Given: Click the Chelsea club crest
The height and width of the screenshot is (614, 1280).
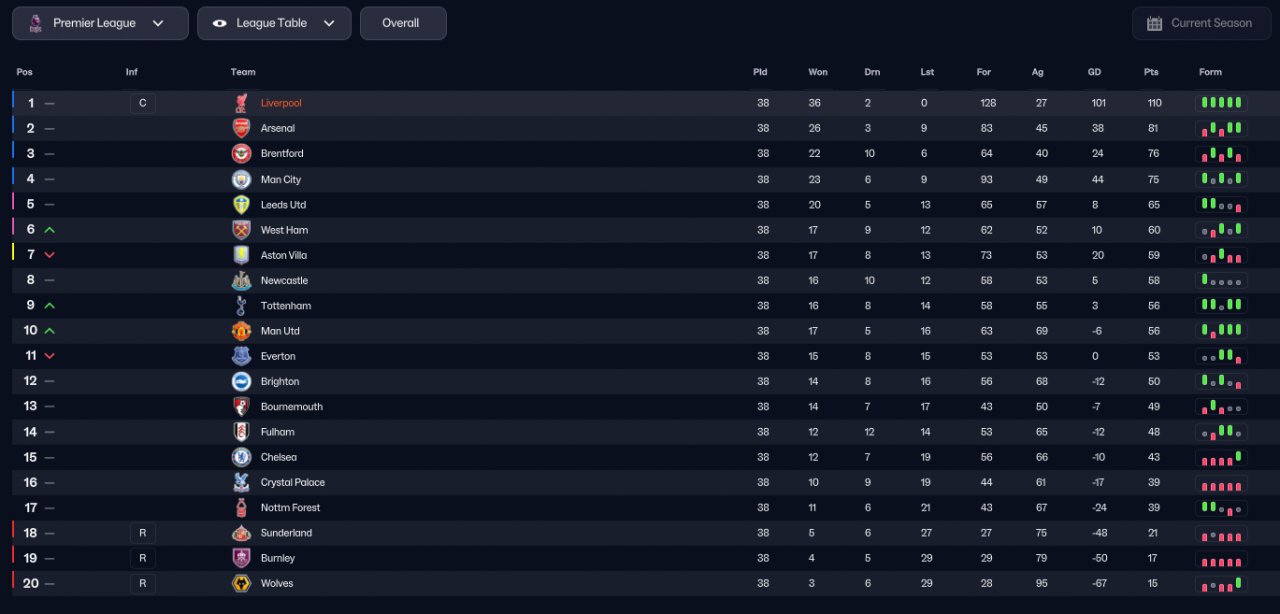Looking at the screenshot, I should (x=241, y=457).
